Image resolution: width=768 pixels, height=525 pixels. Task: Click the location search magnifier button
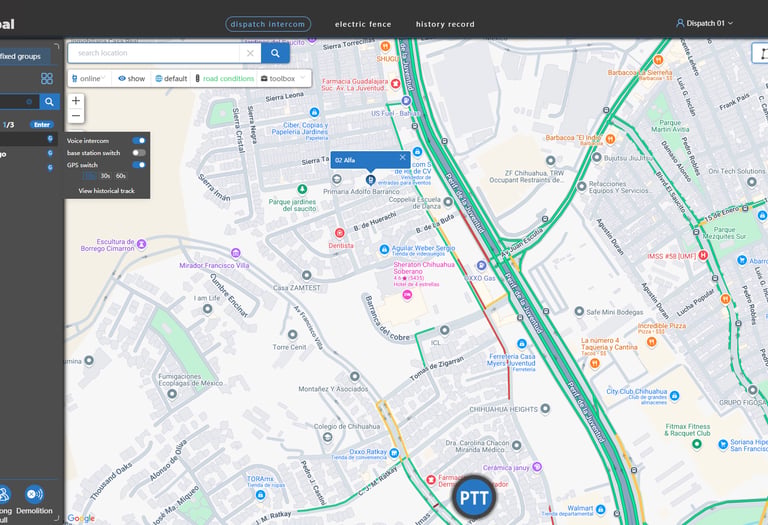click(275, 53)
